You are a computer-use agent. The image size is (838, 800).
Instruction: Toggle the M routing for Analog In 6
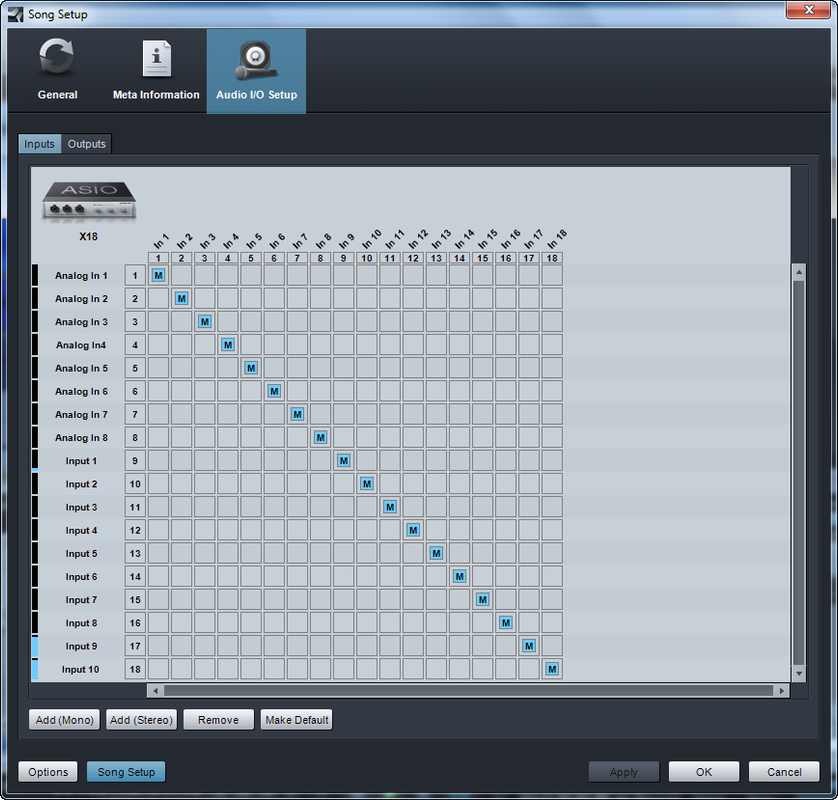(x=274, y=391)
